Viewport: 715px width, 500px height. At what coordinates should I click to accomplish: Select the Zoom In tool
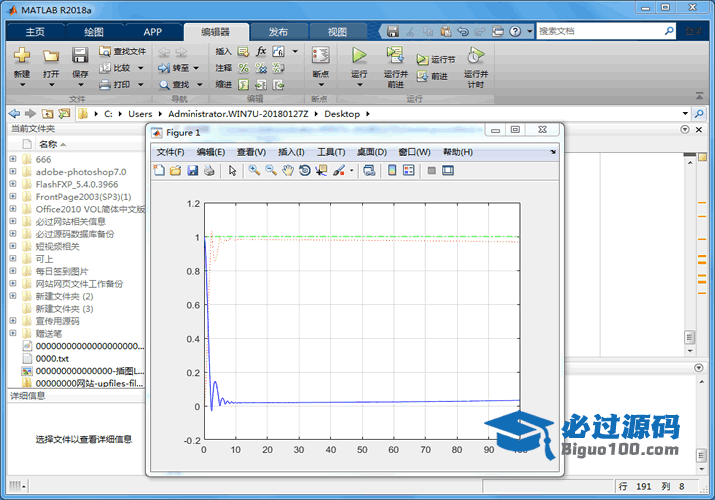click(254, 170)
